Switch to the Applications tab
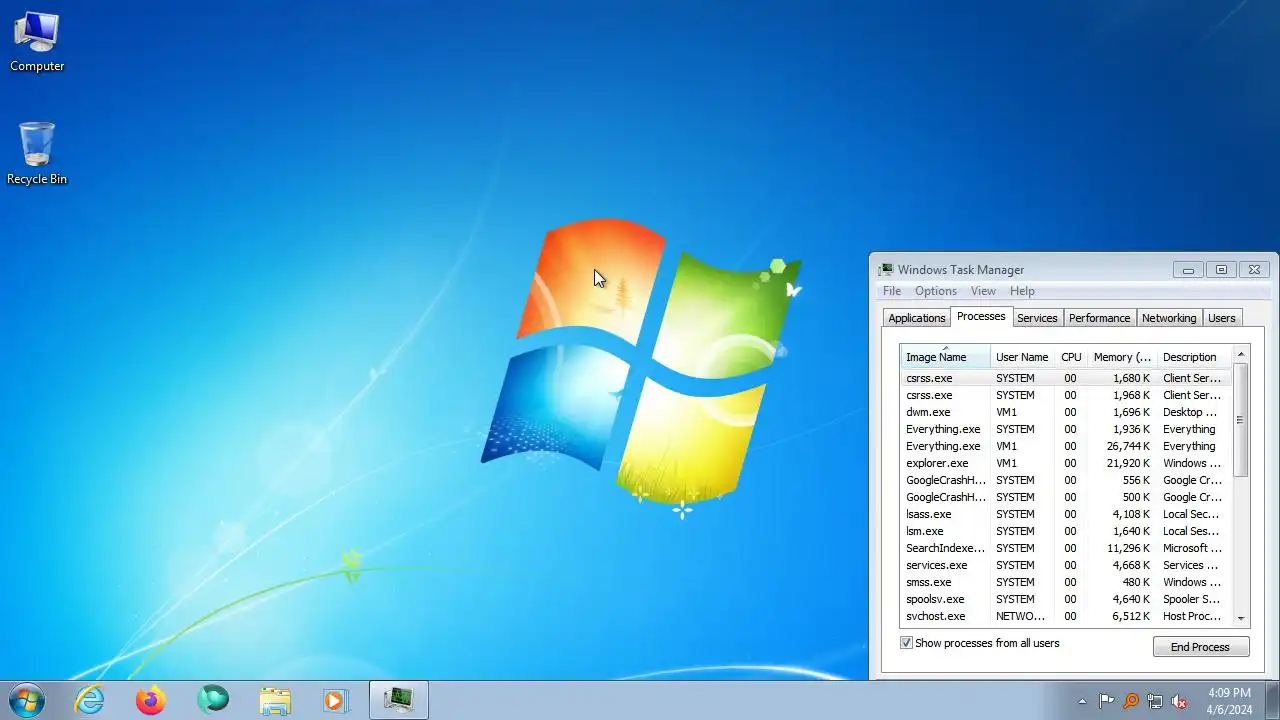 coord(916,318)
